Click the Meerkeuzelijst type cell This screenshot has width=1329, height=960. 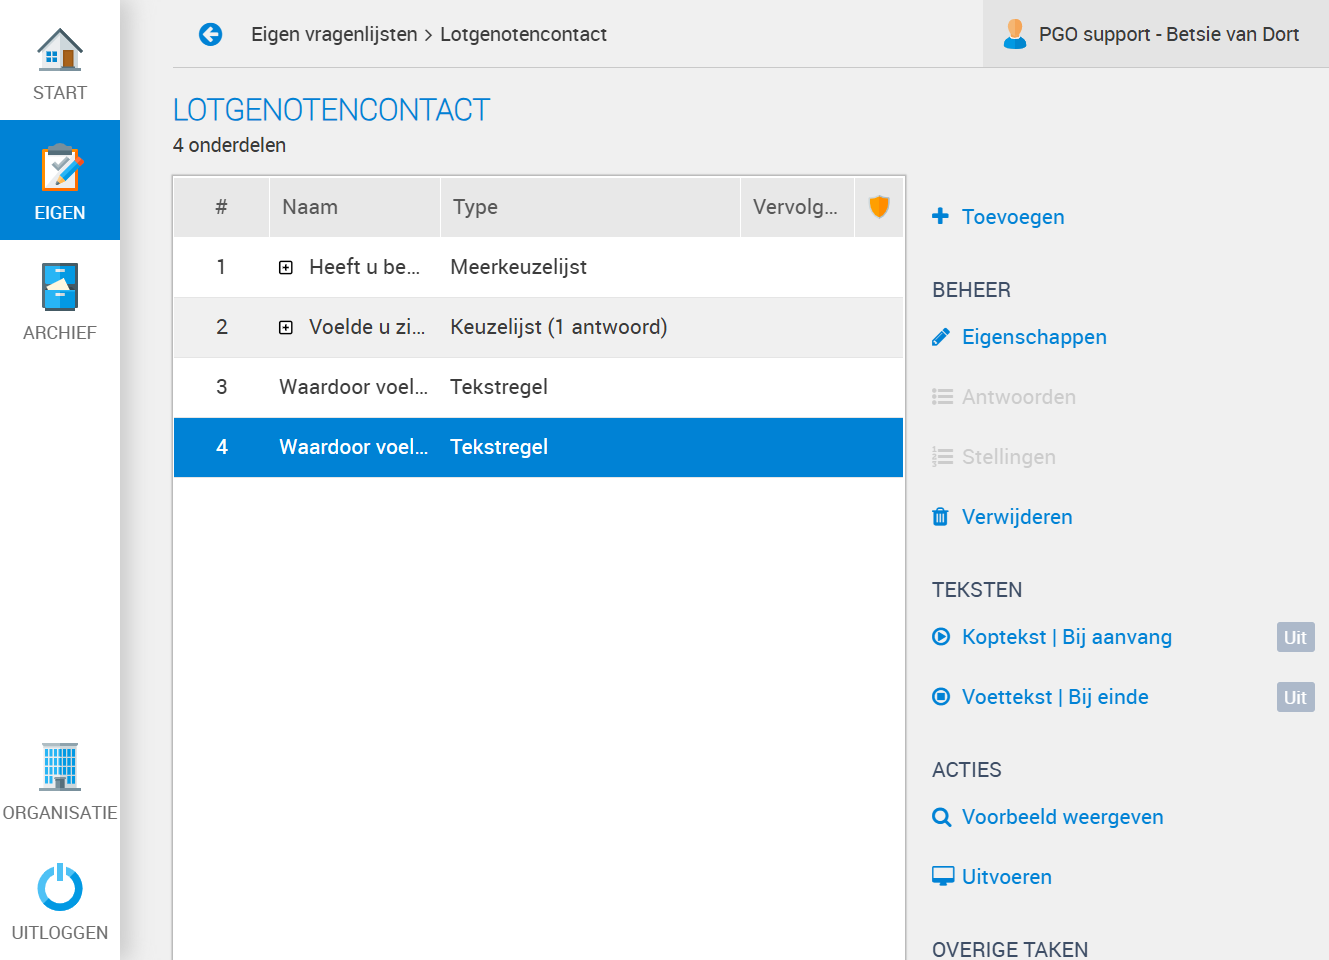518,267
